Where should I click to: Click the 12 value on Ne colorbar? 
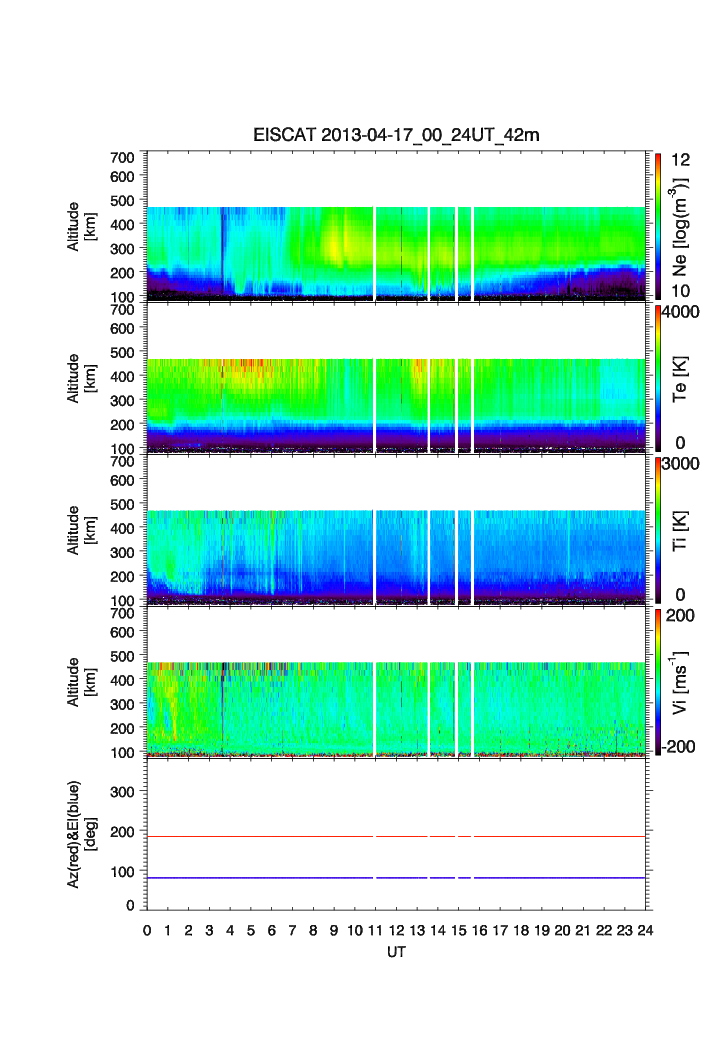tap(680, 160)
